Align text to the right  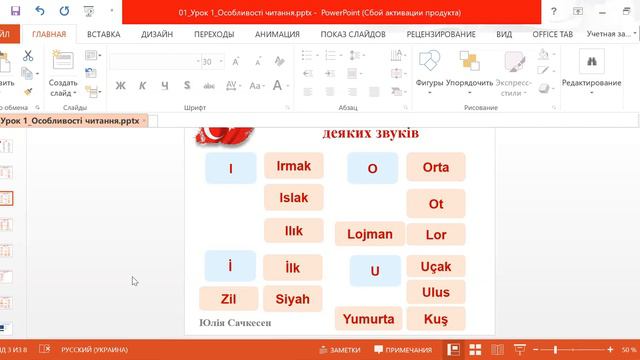click(352, 92)
